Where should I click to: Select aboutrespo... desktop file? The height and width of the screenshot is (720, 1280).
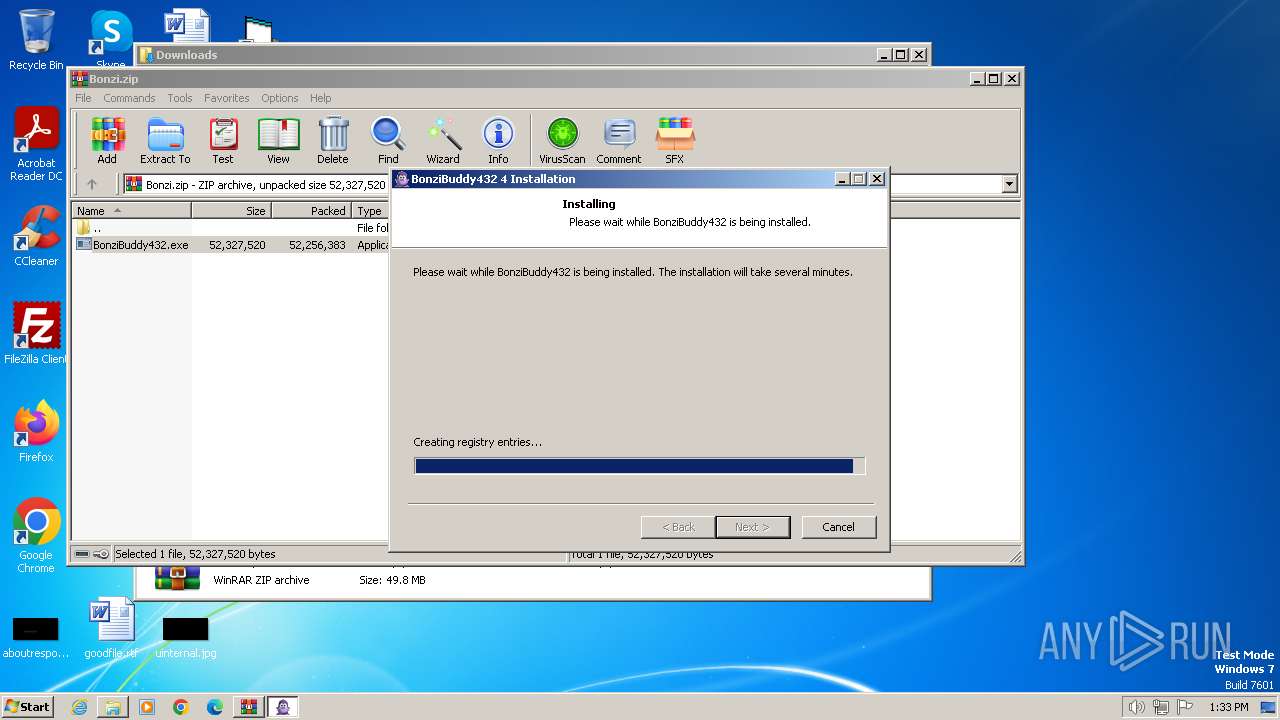click(x=36, y=636)
